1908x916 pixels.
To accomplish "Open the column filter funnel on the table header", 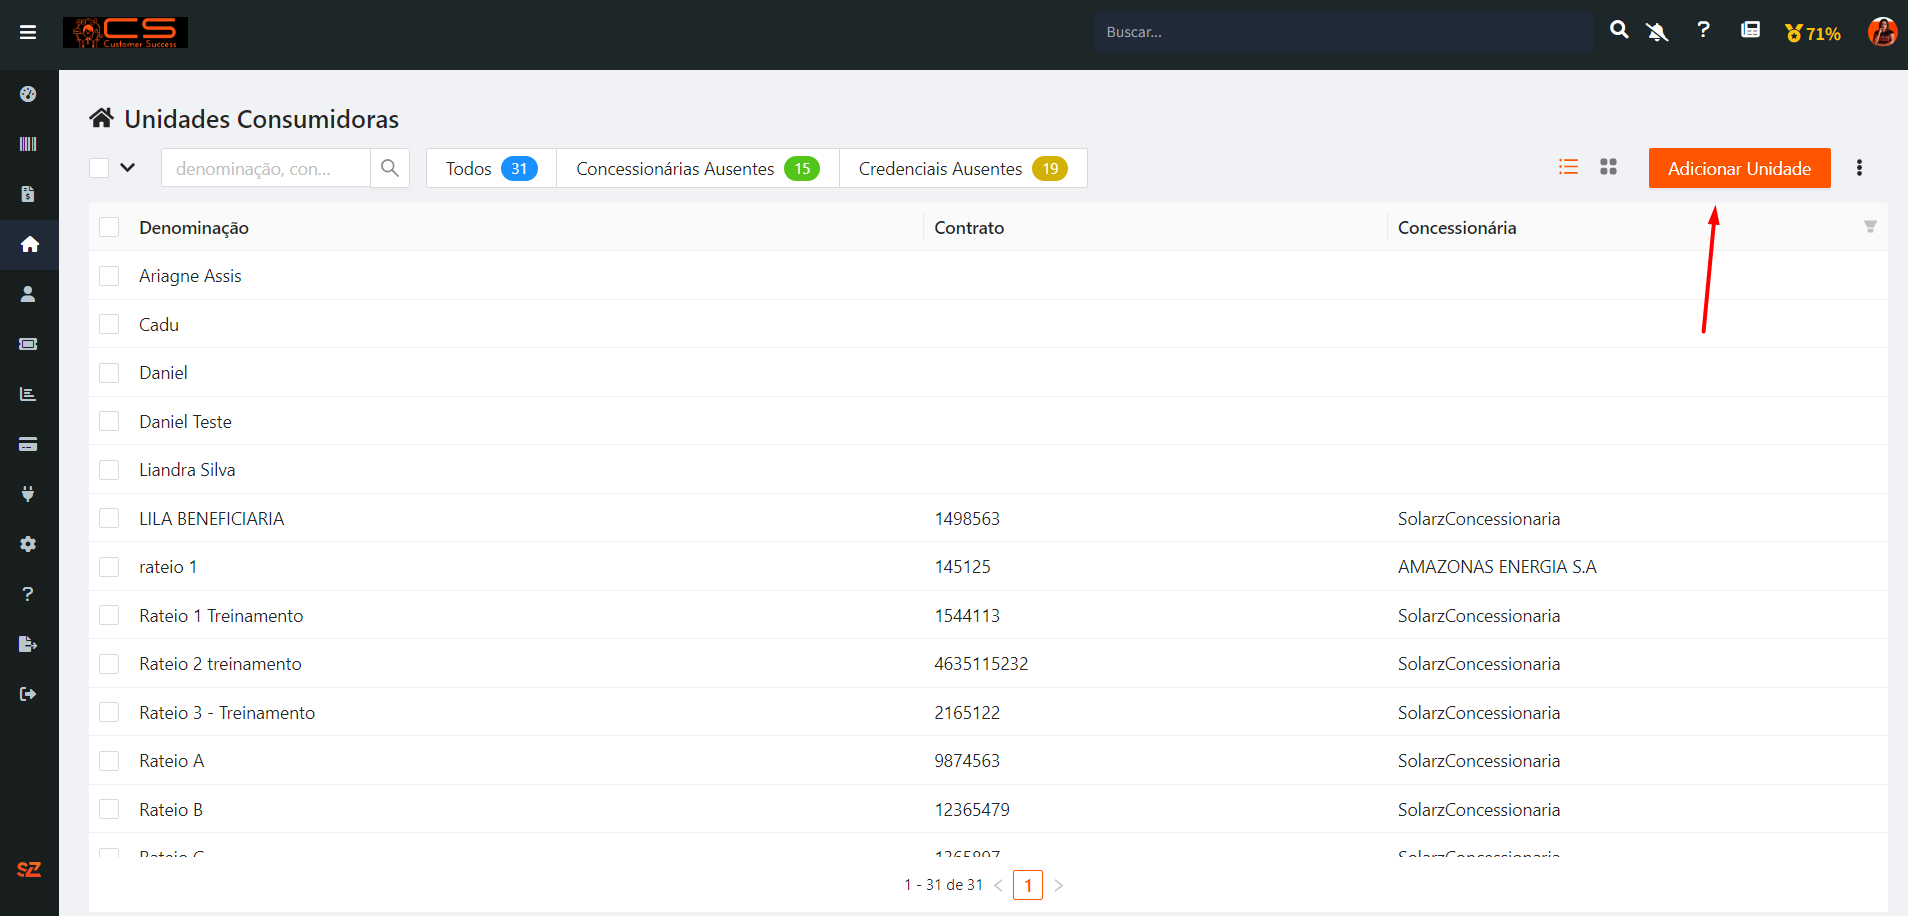I will click(1870, 227).
